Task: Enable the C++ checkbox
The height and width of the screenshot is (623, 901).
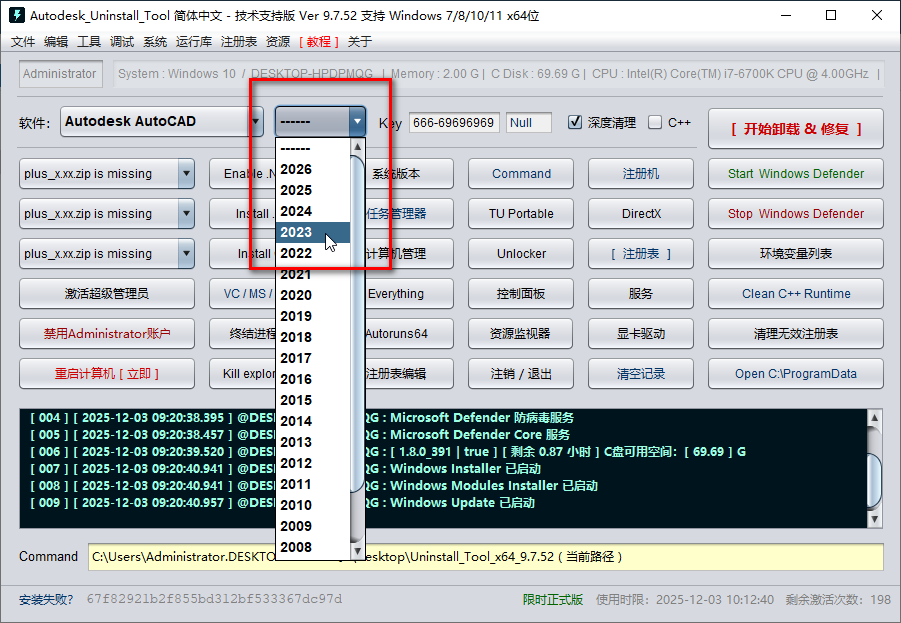Action: click(x=654, y=122)
